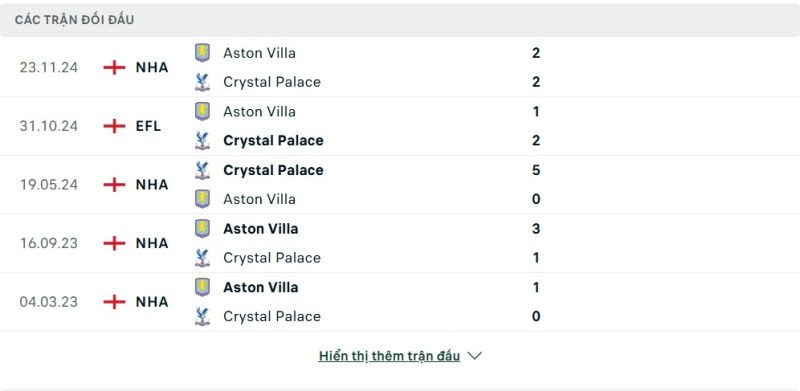Click Các trận đối đầu section header
The height and width of the screenshot is (391, 800).
click(74, 20)
